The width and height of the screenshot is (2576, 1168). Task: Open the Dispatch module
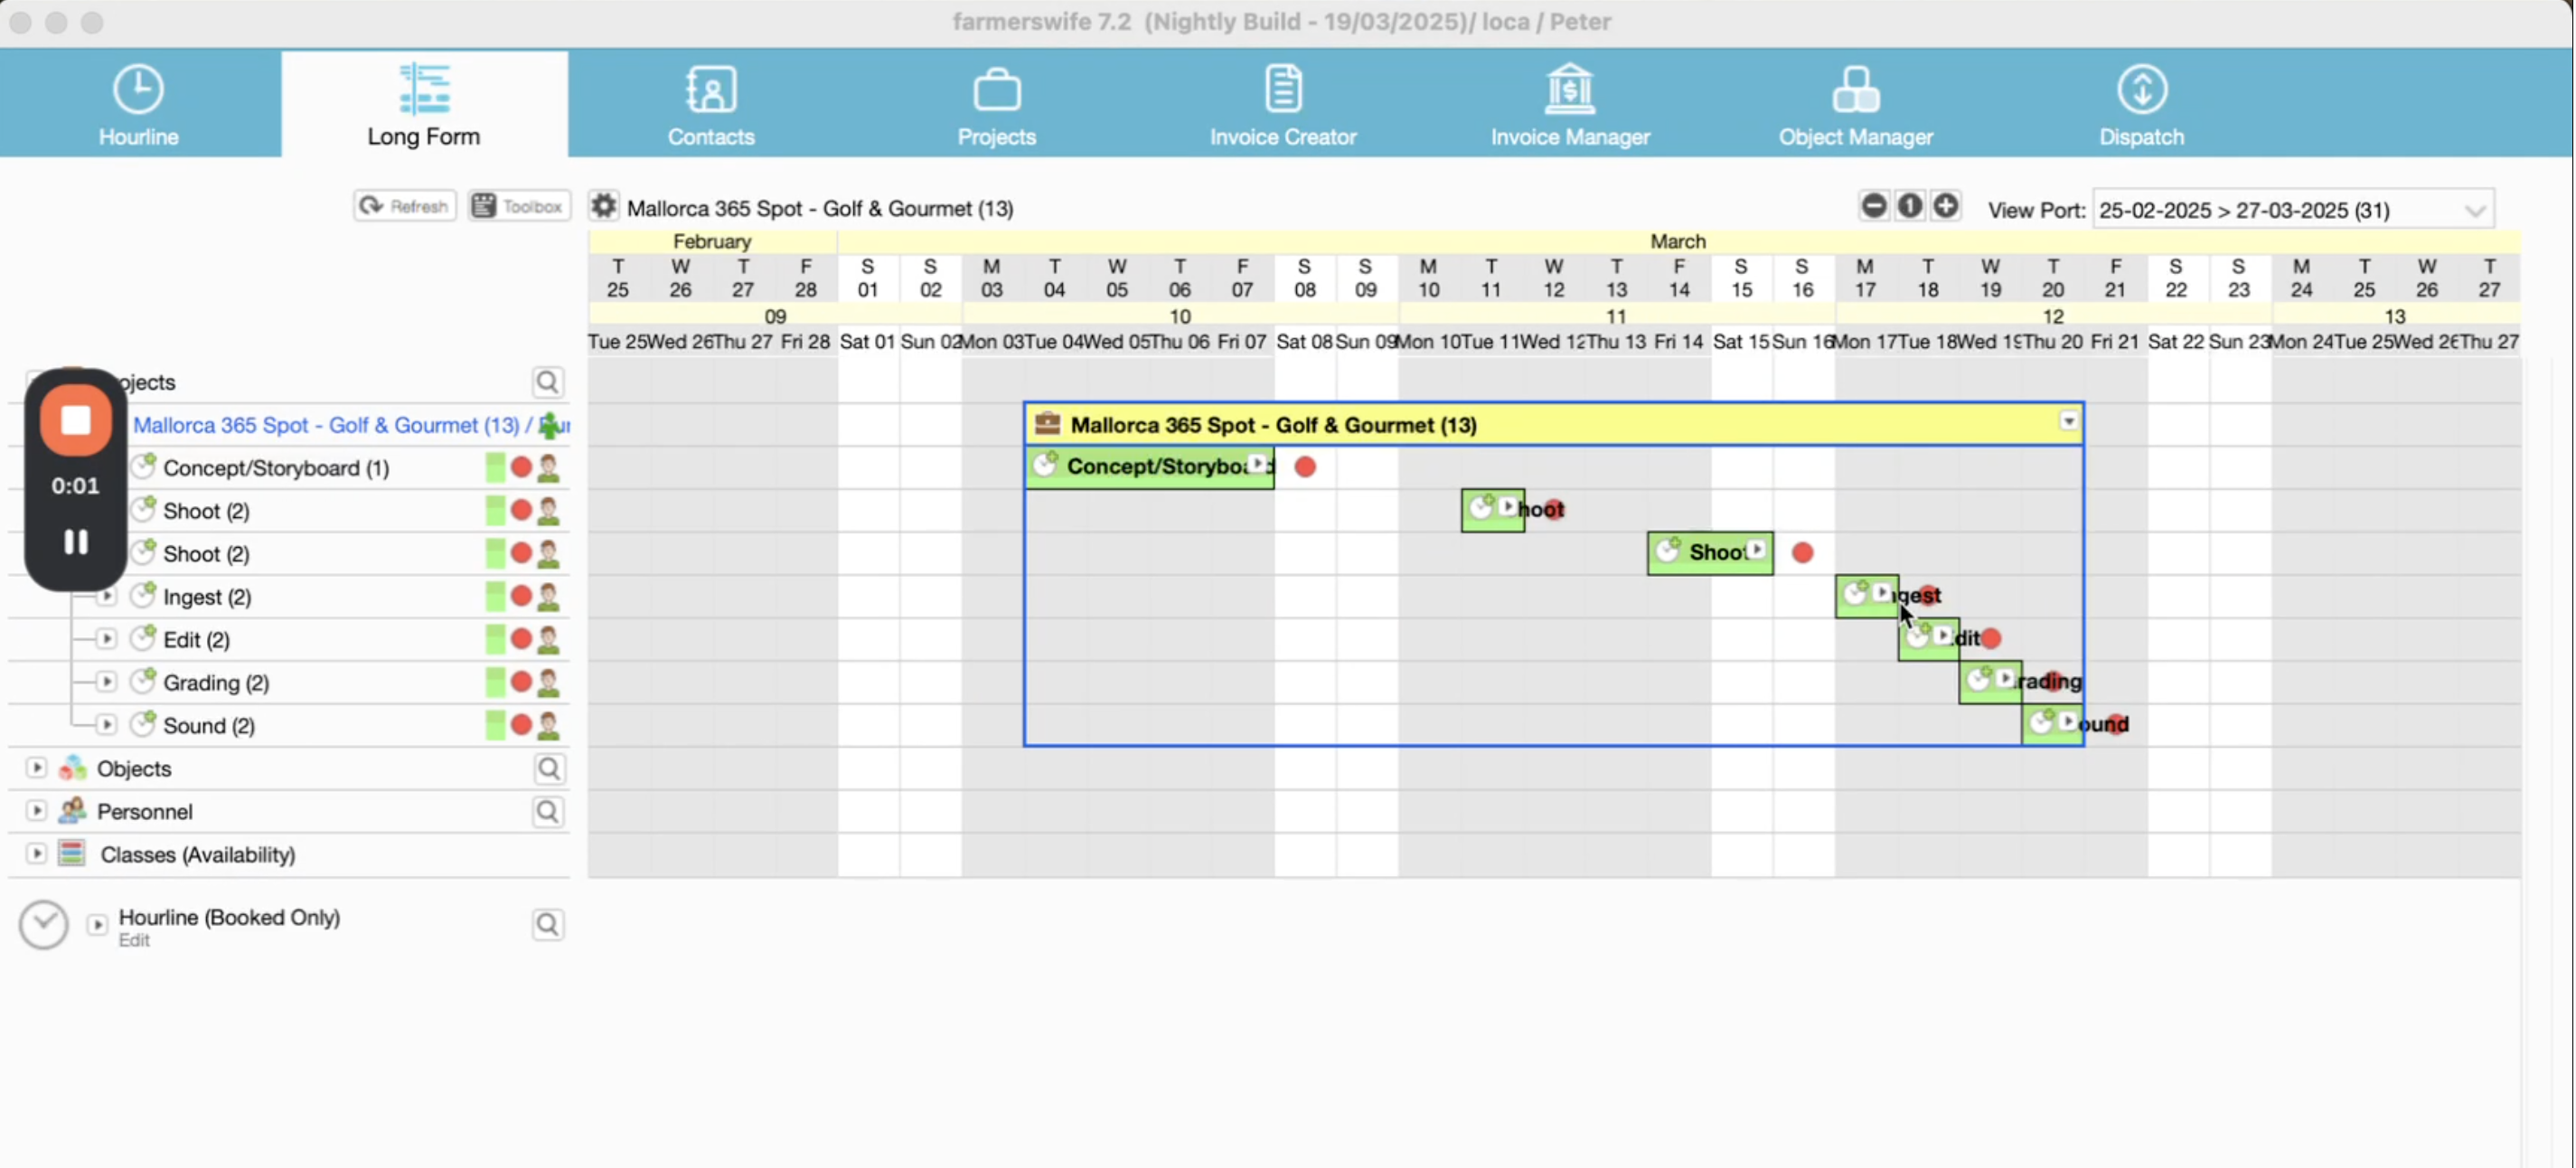tap(2141, 105)
